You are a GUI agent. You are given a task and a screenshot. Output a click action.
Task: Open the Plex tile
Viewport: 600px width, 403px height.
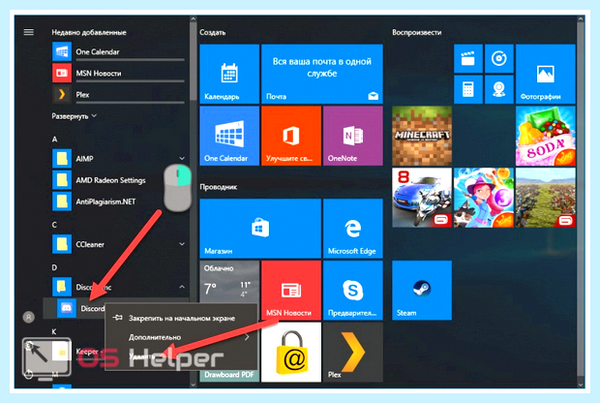[353, 352]
